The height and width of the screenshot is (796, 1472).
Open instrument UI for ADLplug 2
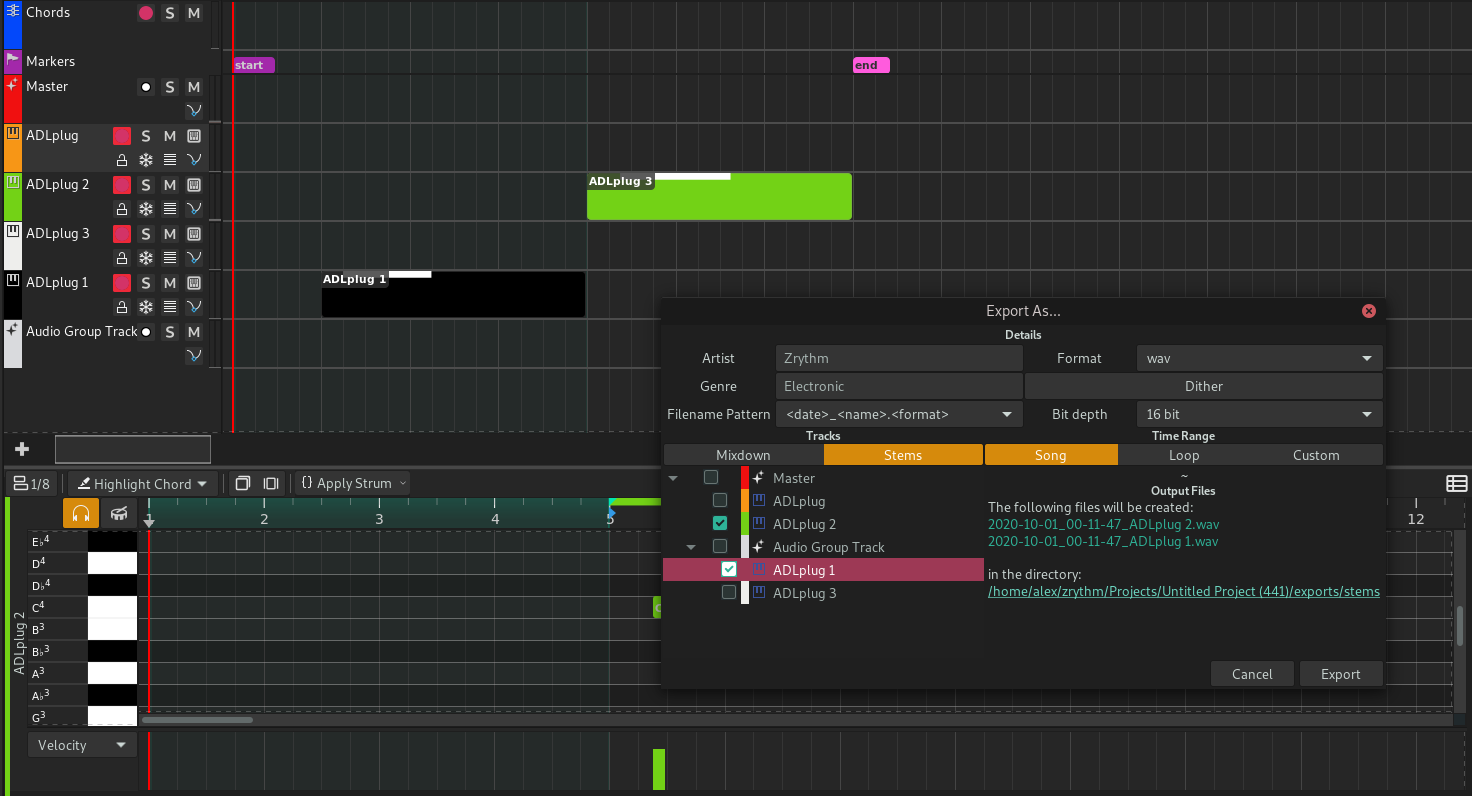(194, 185)
